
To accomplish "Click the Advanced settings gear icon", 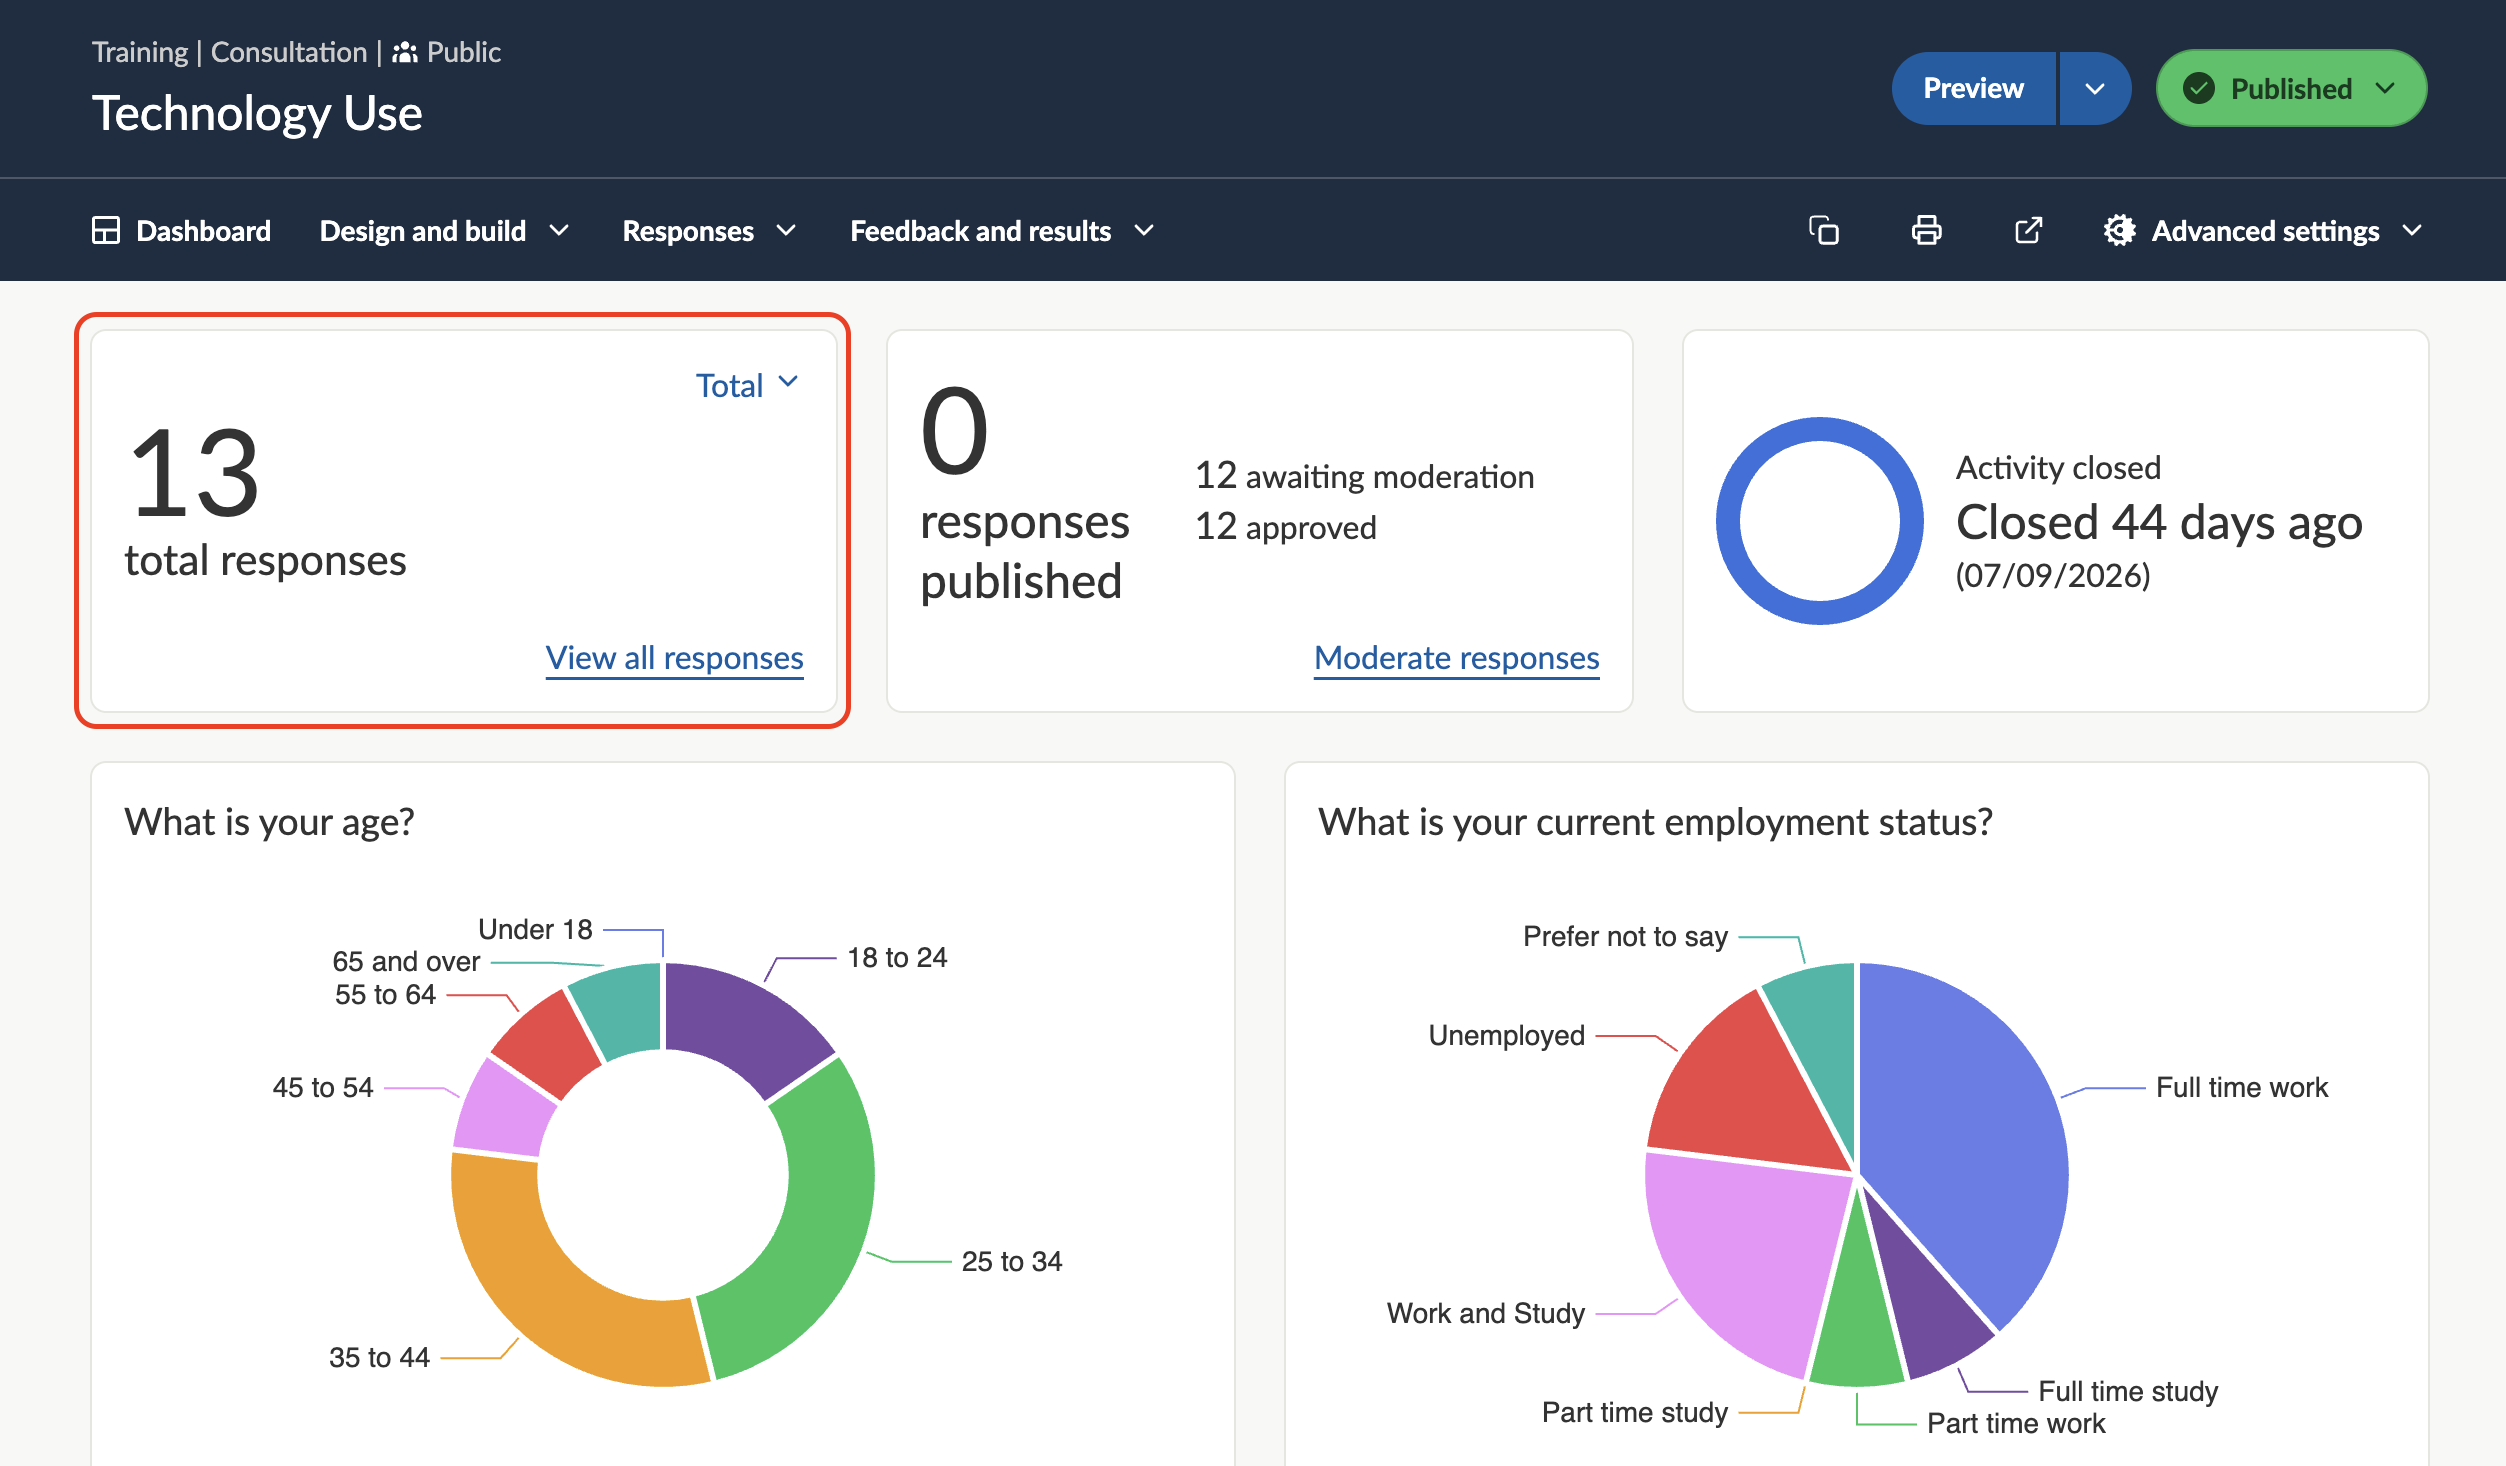I will click(x=2119, y=231).
